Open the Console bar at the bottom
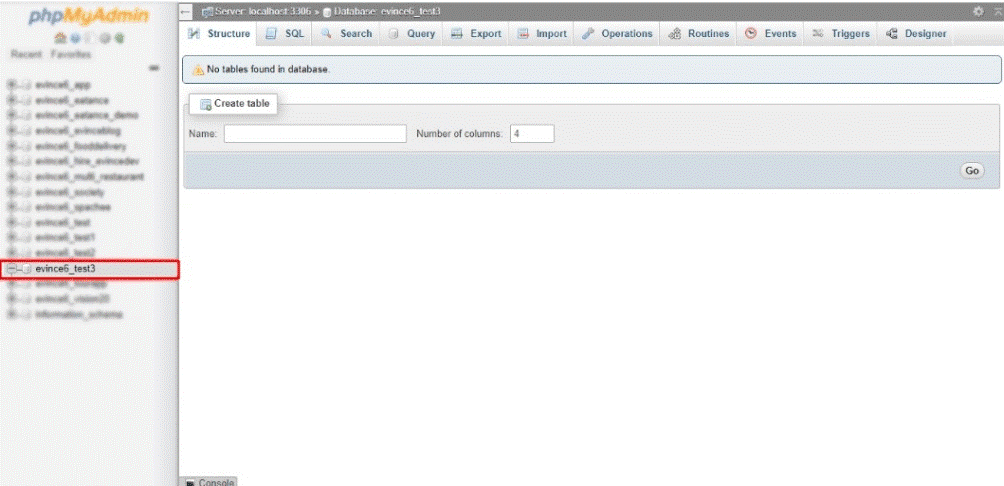 [210, 482]
